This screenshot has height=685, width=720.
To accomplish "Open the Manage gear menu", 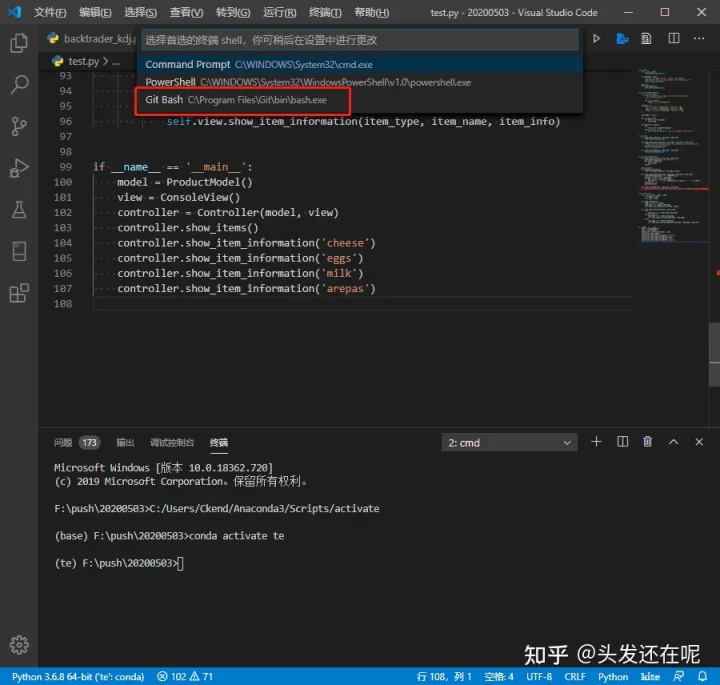I will [19, 645].
